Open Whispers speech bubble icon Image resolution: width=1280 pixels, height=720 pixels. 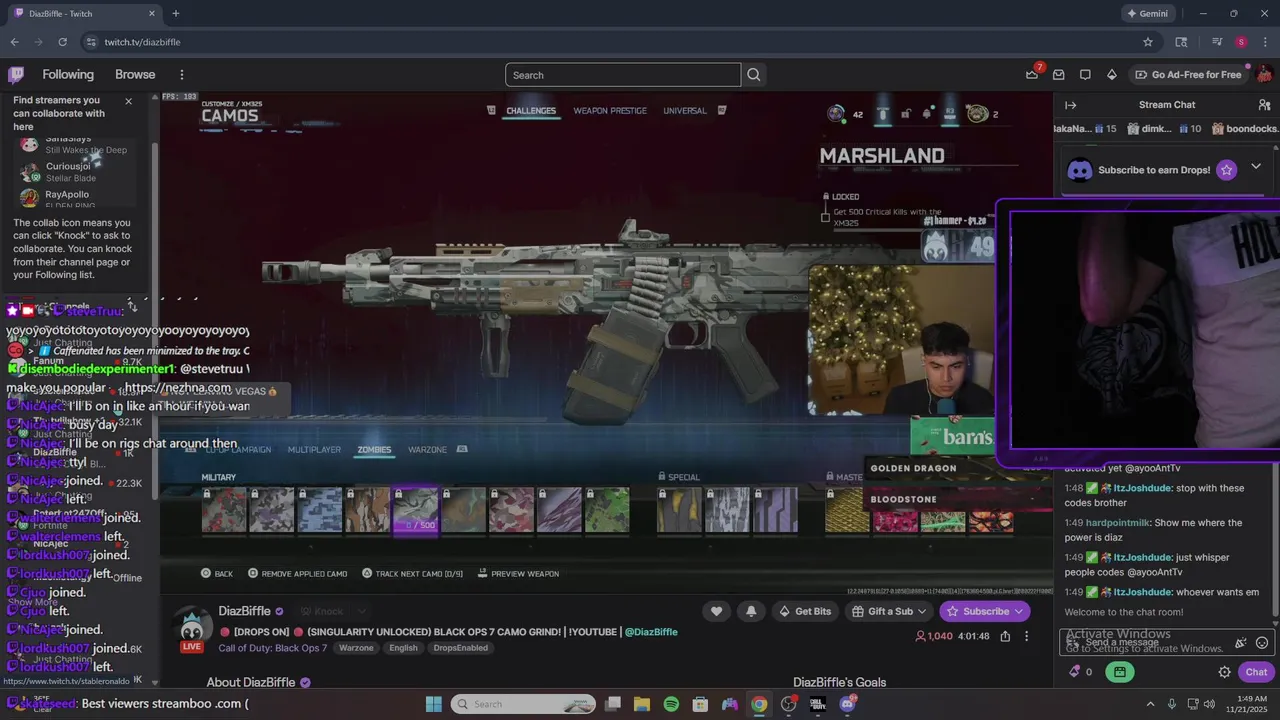tap(1085, 74)
